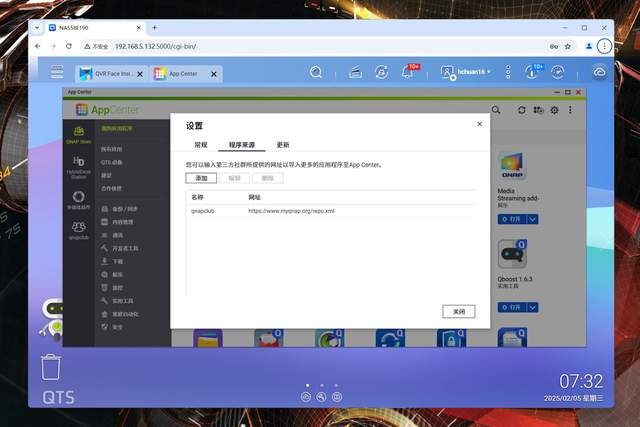The width and height of the screenshot is (640, 427).
Task: Open the QNAP Store sidebar icon
Action: 78,134
